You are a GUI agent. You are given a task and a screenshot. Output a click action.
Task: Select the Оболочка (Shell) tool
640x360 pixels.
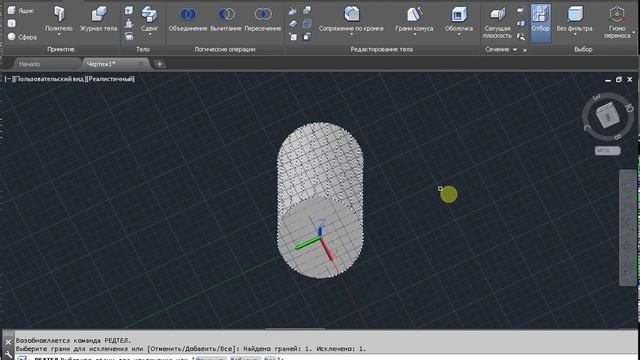[459, 18]
